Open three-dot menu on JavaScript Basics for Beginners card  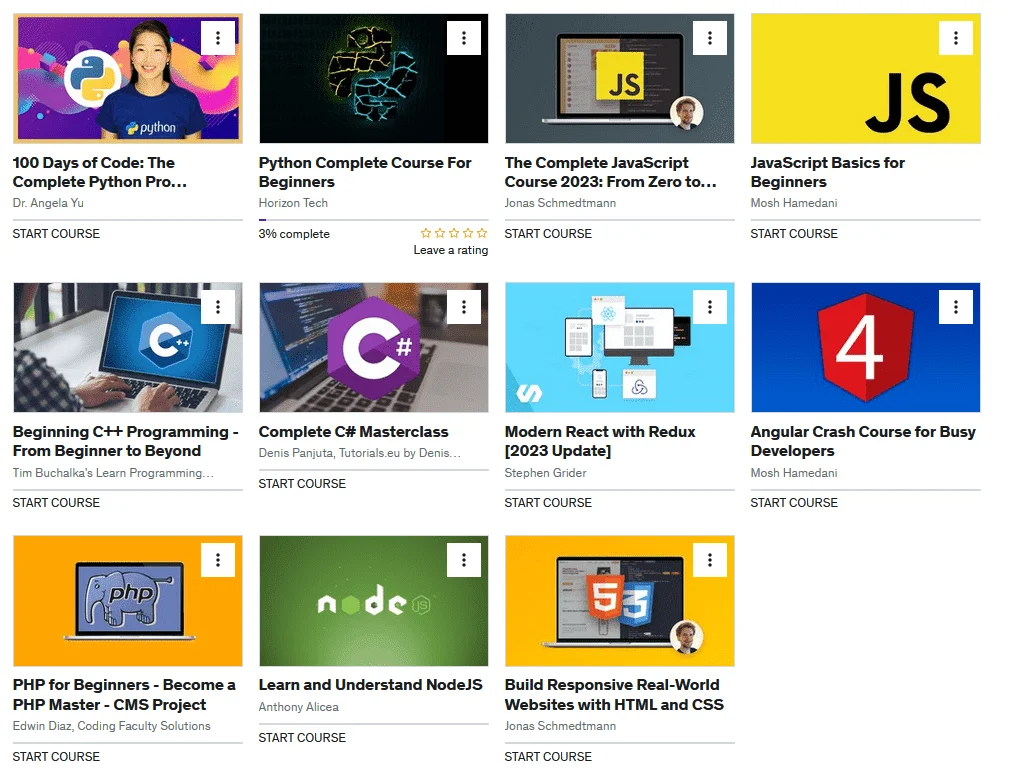click(956, 38)
